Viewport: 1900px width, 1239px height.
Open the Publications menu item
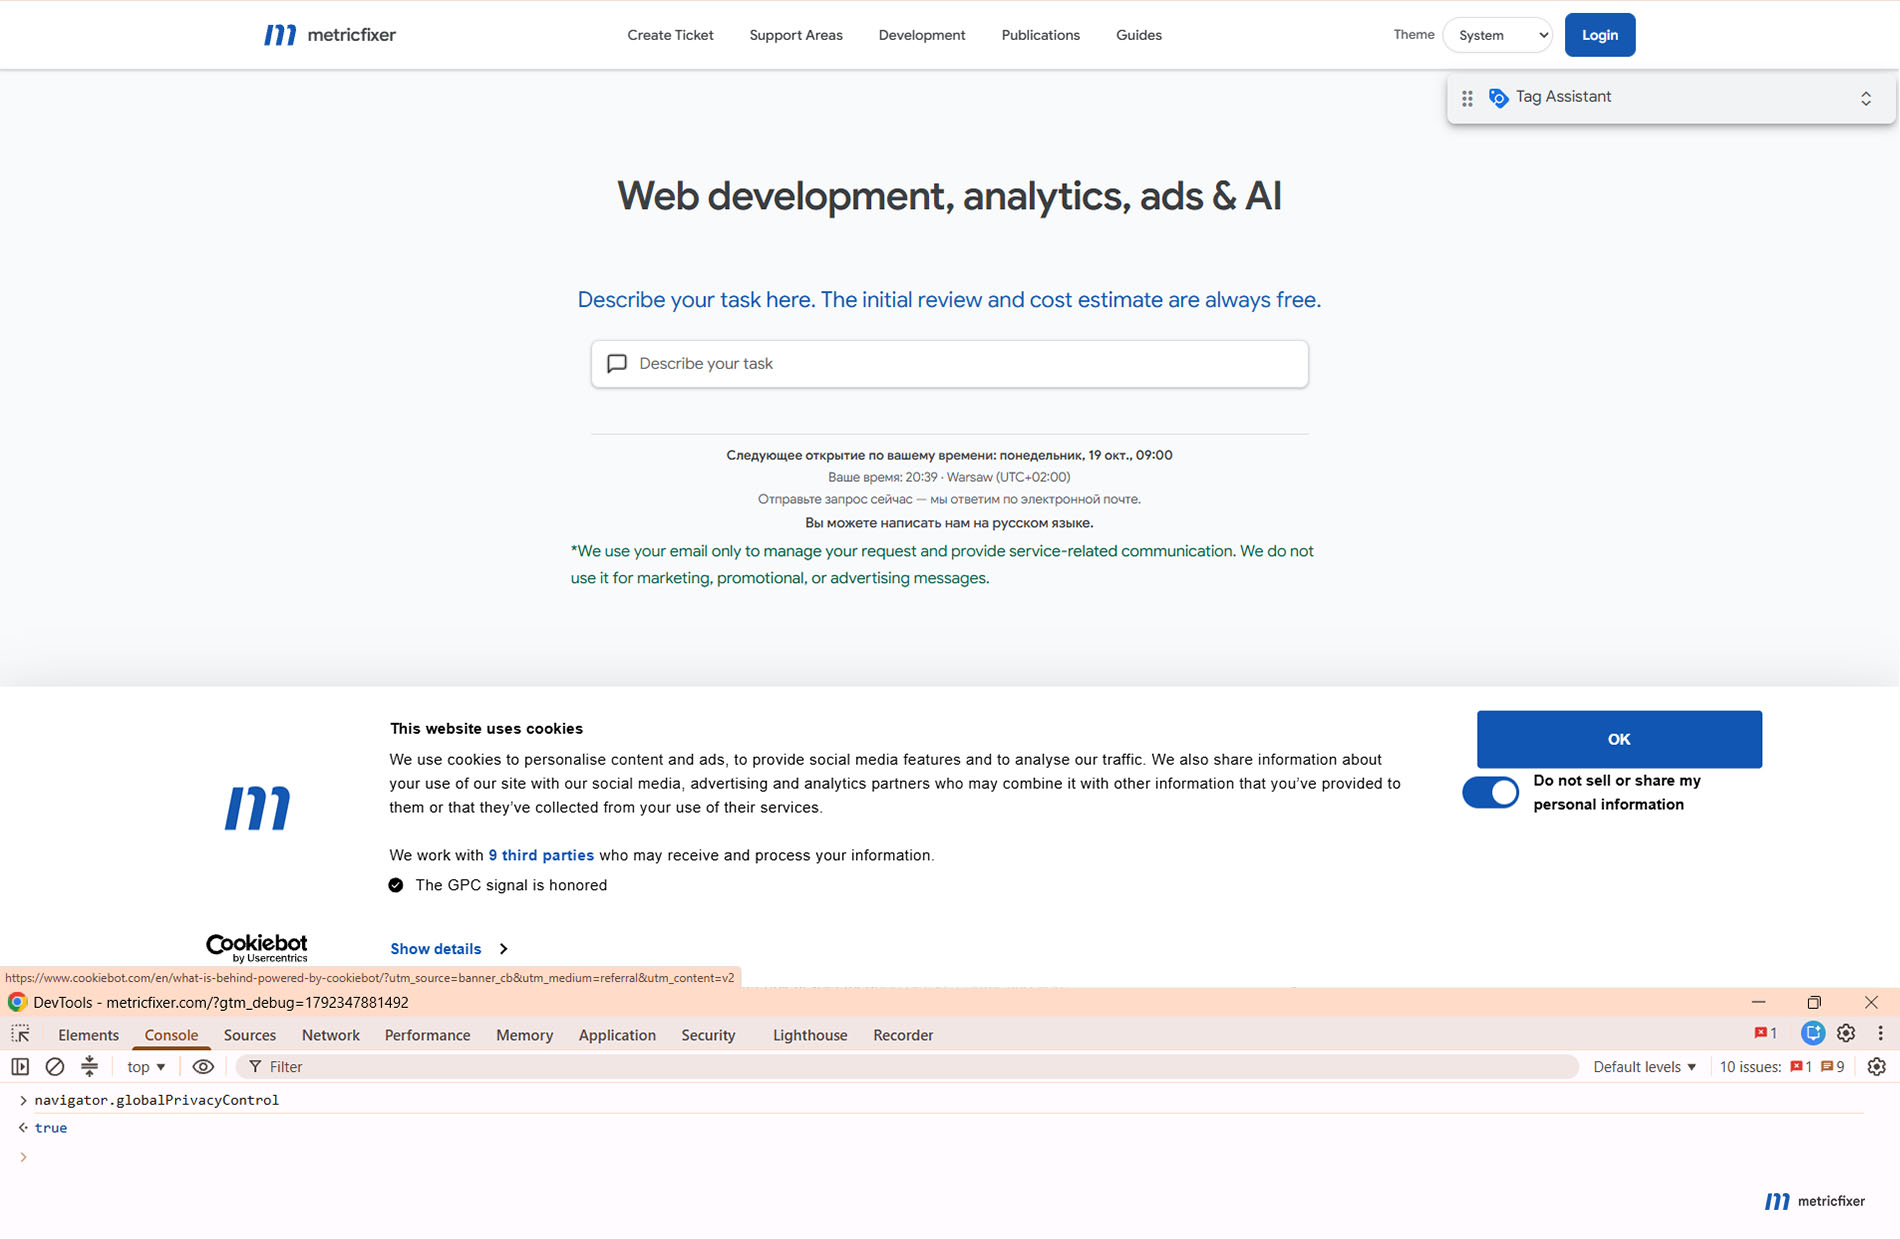point(1040,35)
